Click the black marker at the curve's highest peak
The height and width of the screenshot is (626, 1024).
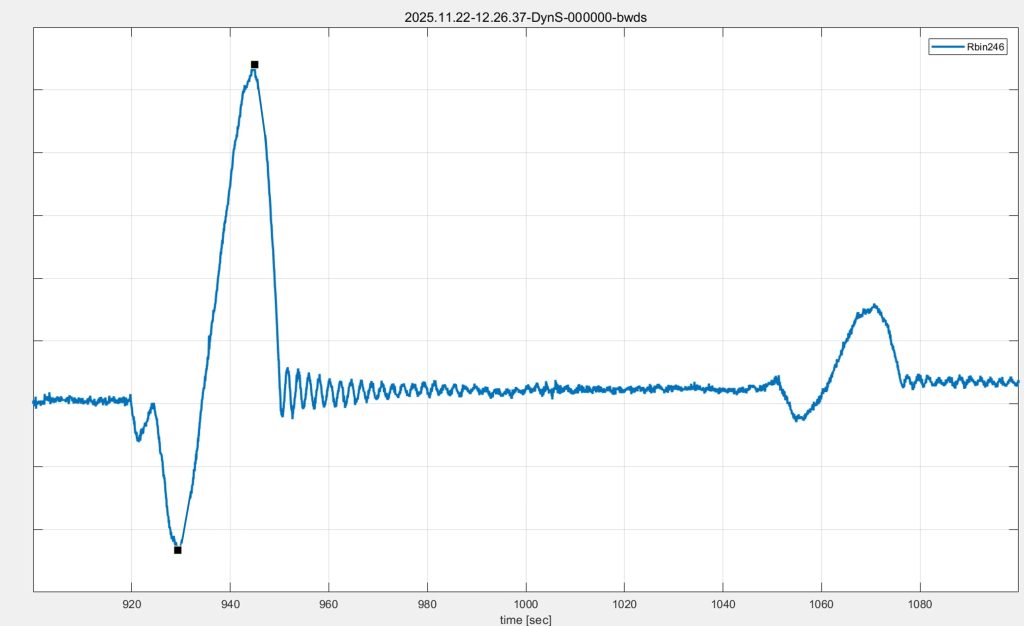pyautogui.click(x=254, y=64)
